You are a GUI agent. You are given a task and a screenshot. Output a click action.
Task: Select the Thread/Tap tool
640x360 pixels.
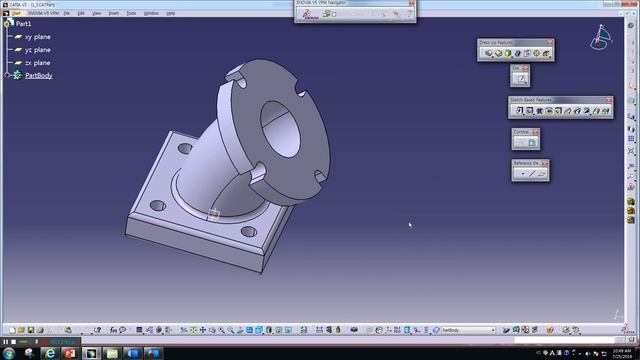click(536, 53)
